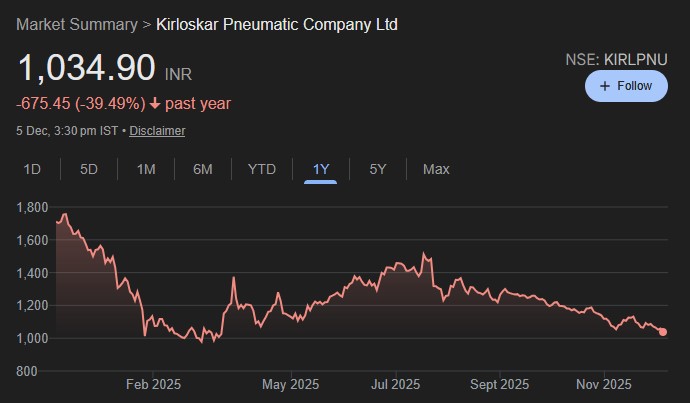690x403 pixels.
Task: Click the red down arrow icon
Action: point(155,104)
